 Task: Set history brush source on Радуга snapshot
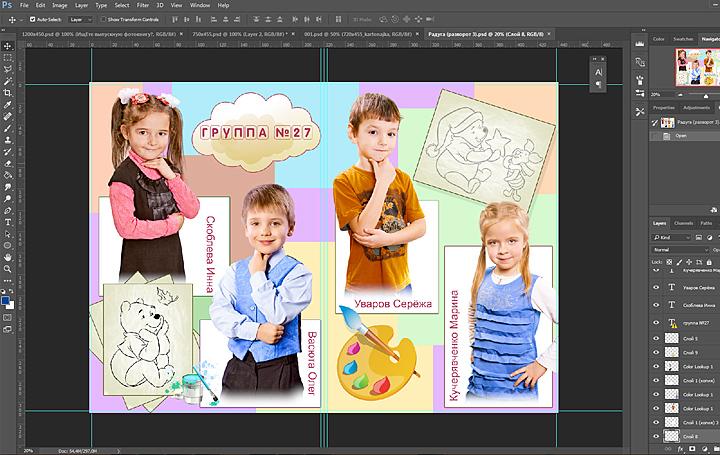coord(655,123)
